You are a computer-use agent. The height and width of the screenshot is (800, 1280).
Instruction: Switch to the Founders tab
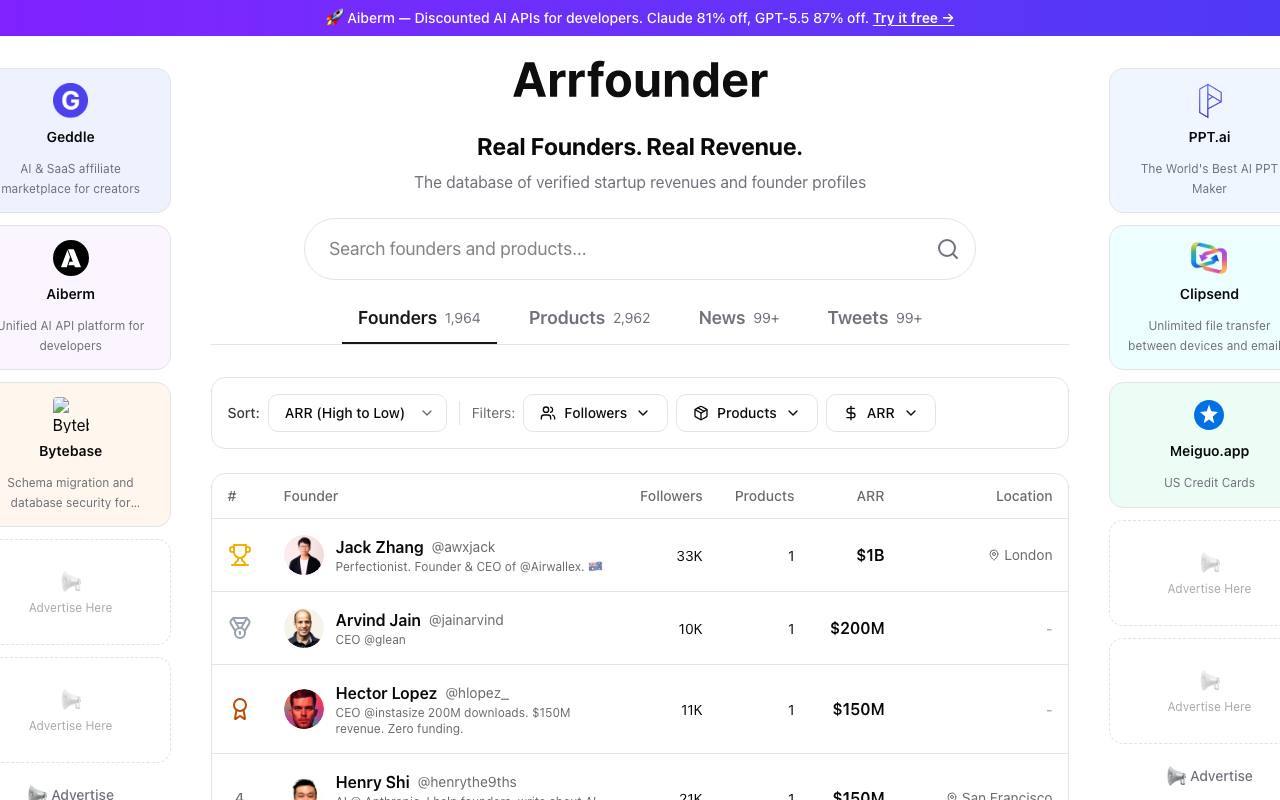click(x=419, y=318)
